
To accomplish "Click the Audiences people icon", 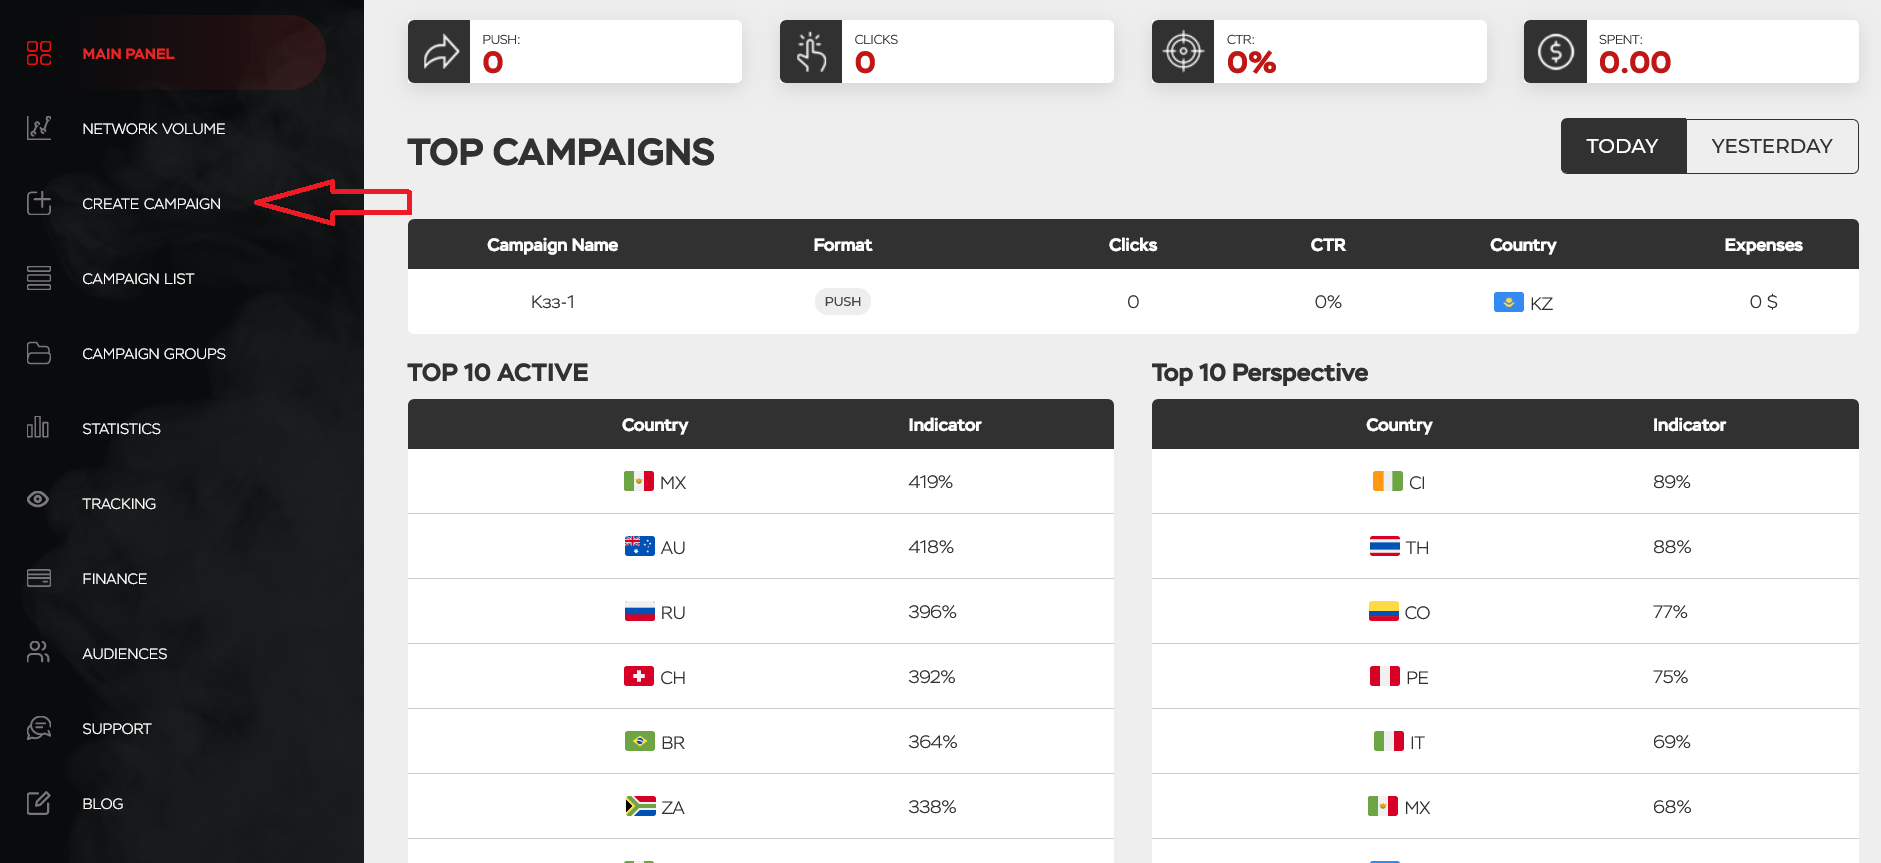I will (x=39, y=652).
